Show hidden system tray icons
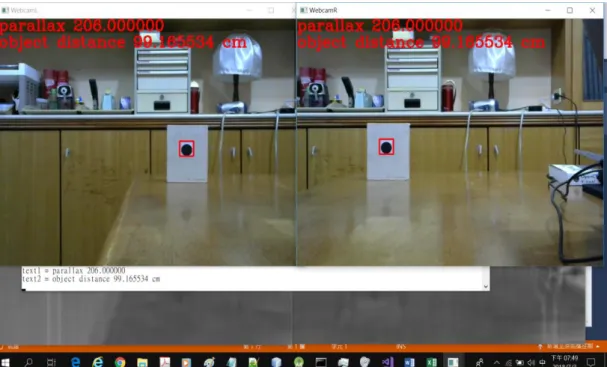Screen dimensions: 607x367 [497, 363]
